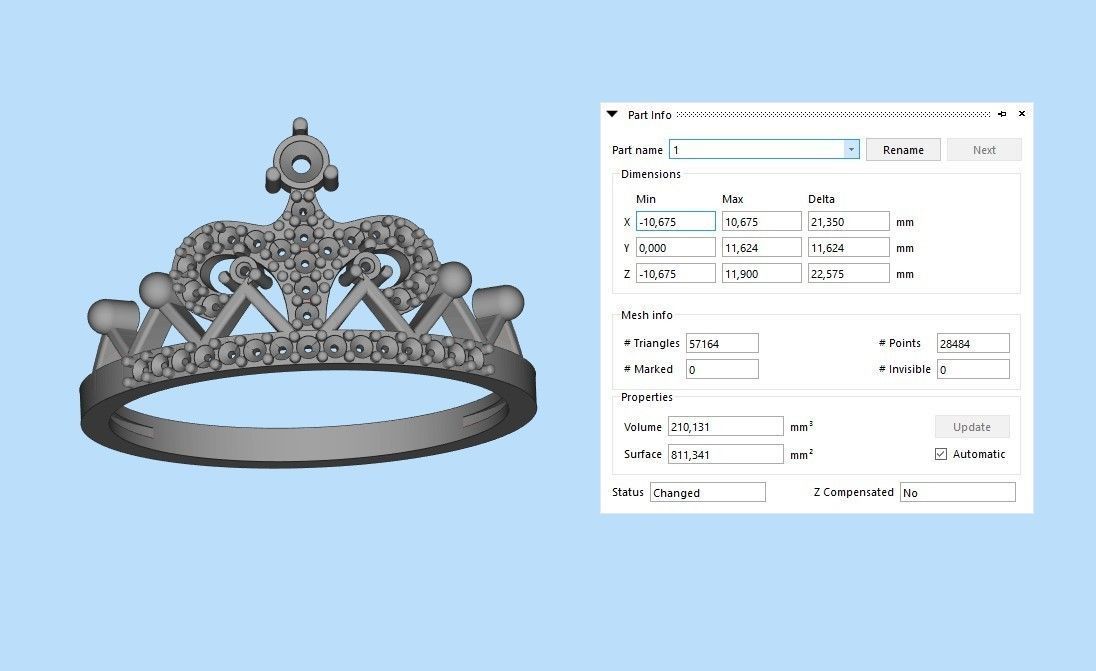Image resolution: width=1096 pixels, height=671 pixels.
Task: Select the Y Max field 11,624
Action: [761, 247]
